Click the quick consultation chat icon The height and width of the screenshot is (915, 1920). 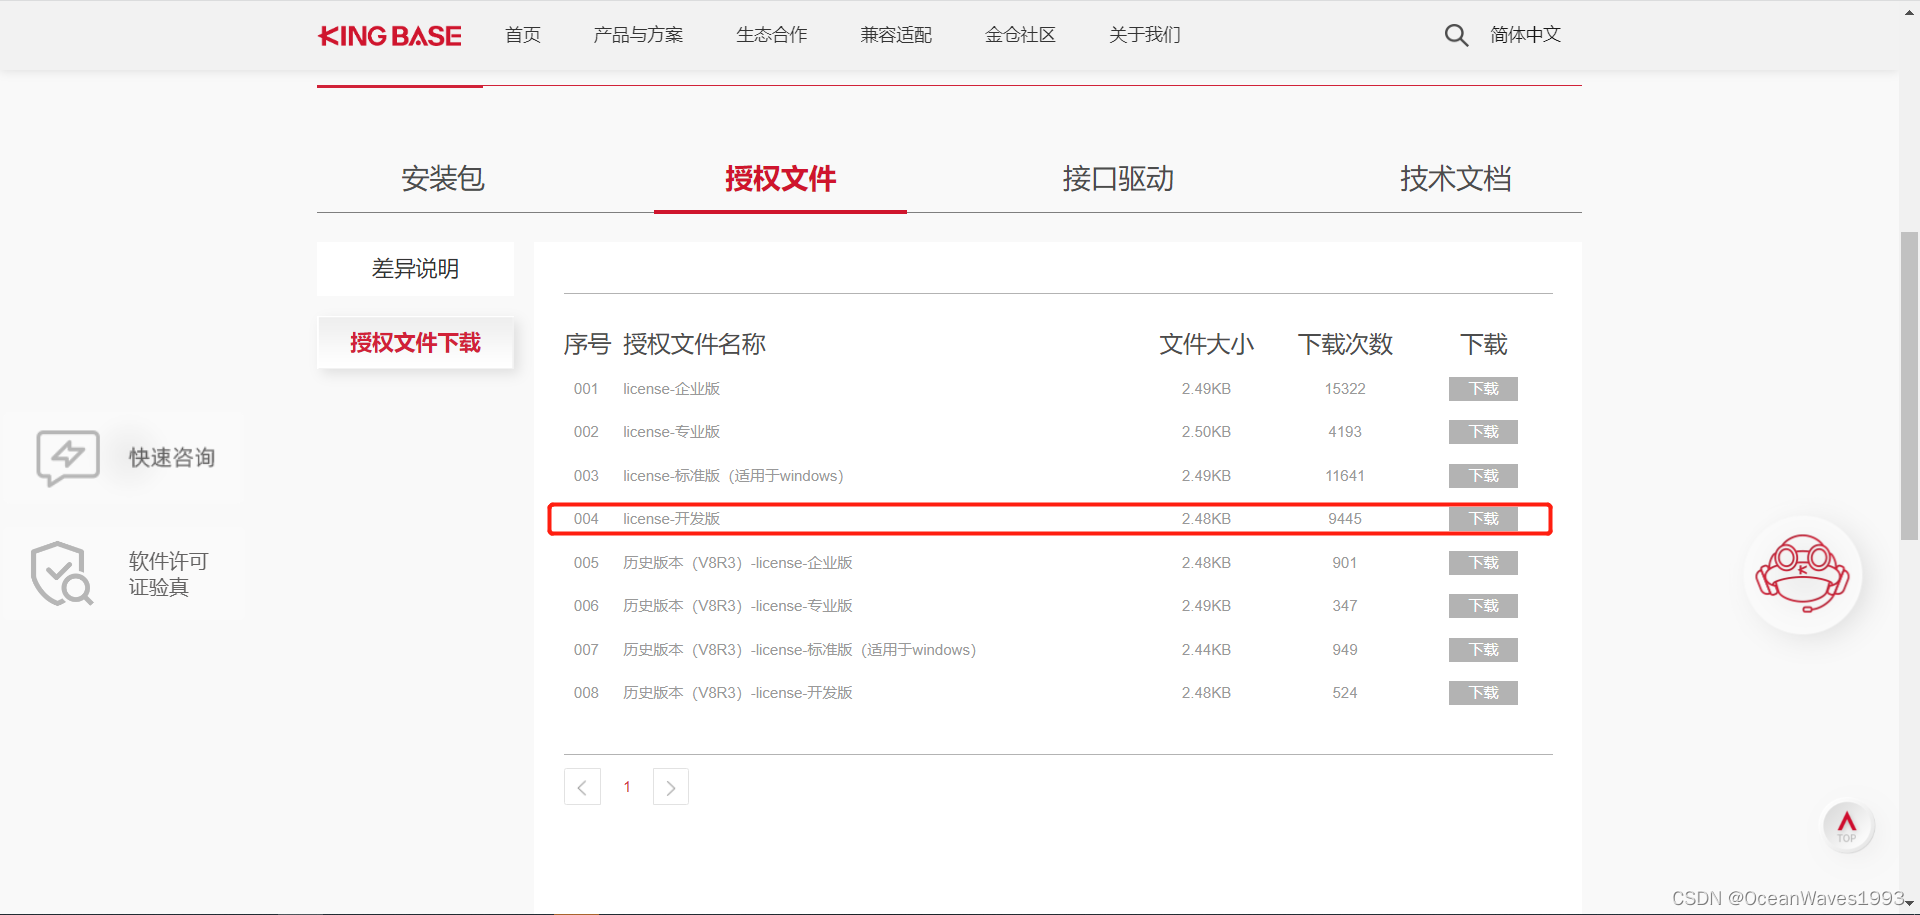68,458
